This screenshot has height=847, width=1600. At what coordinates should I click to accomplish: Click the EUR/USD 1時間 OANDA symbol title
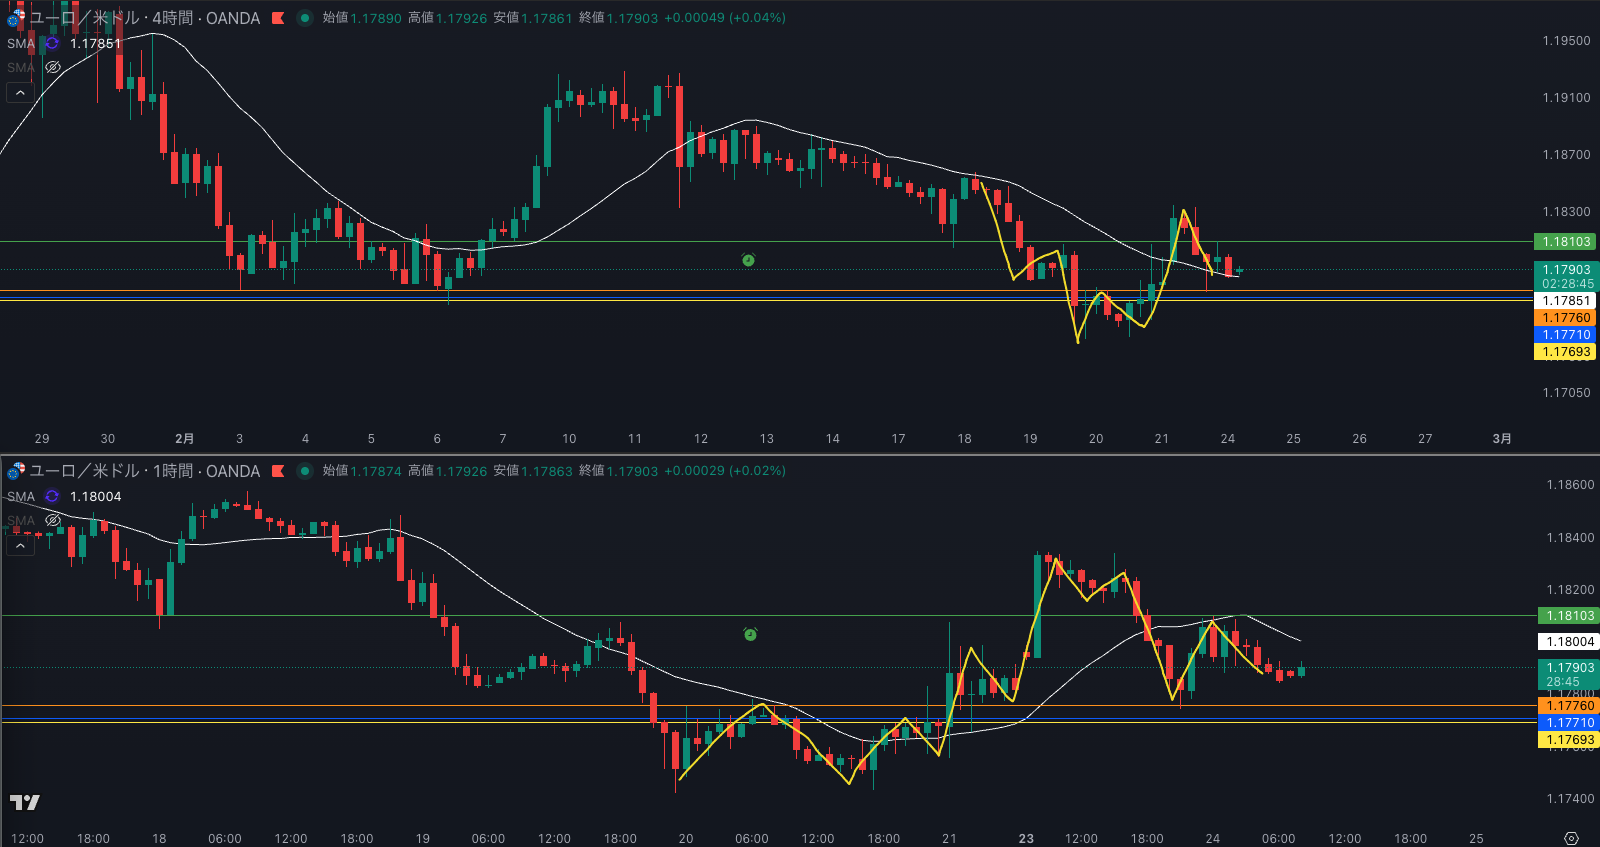144,471
